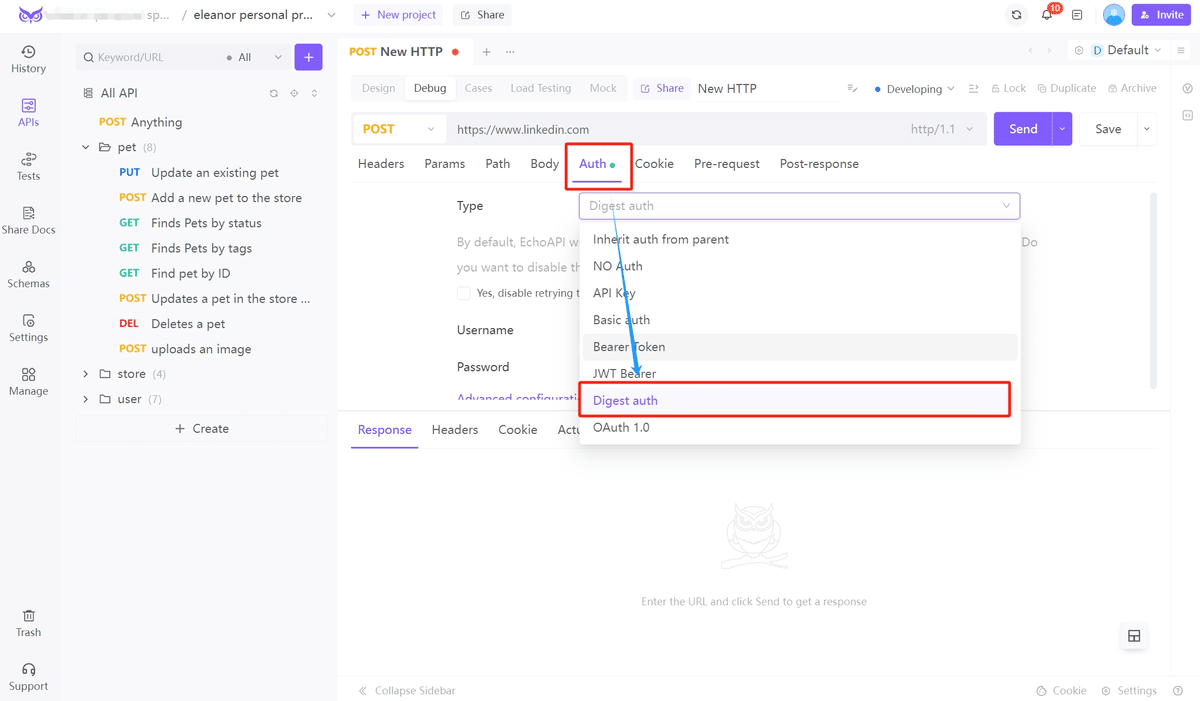Click the Send button
Viewport: 1200px width, 701px height.
(x=1022, y=129)
